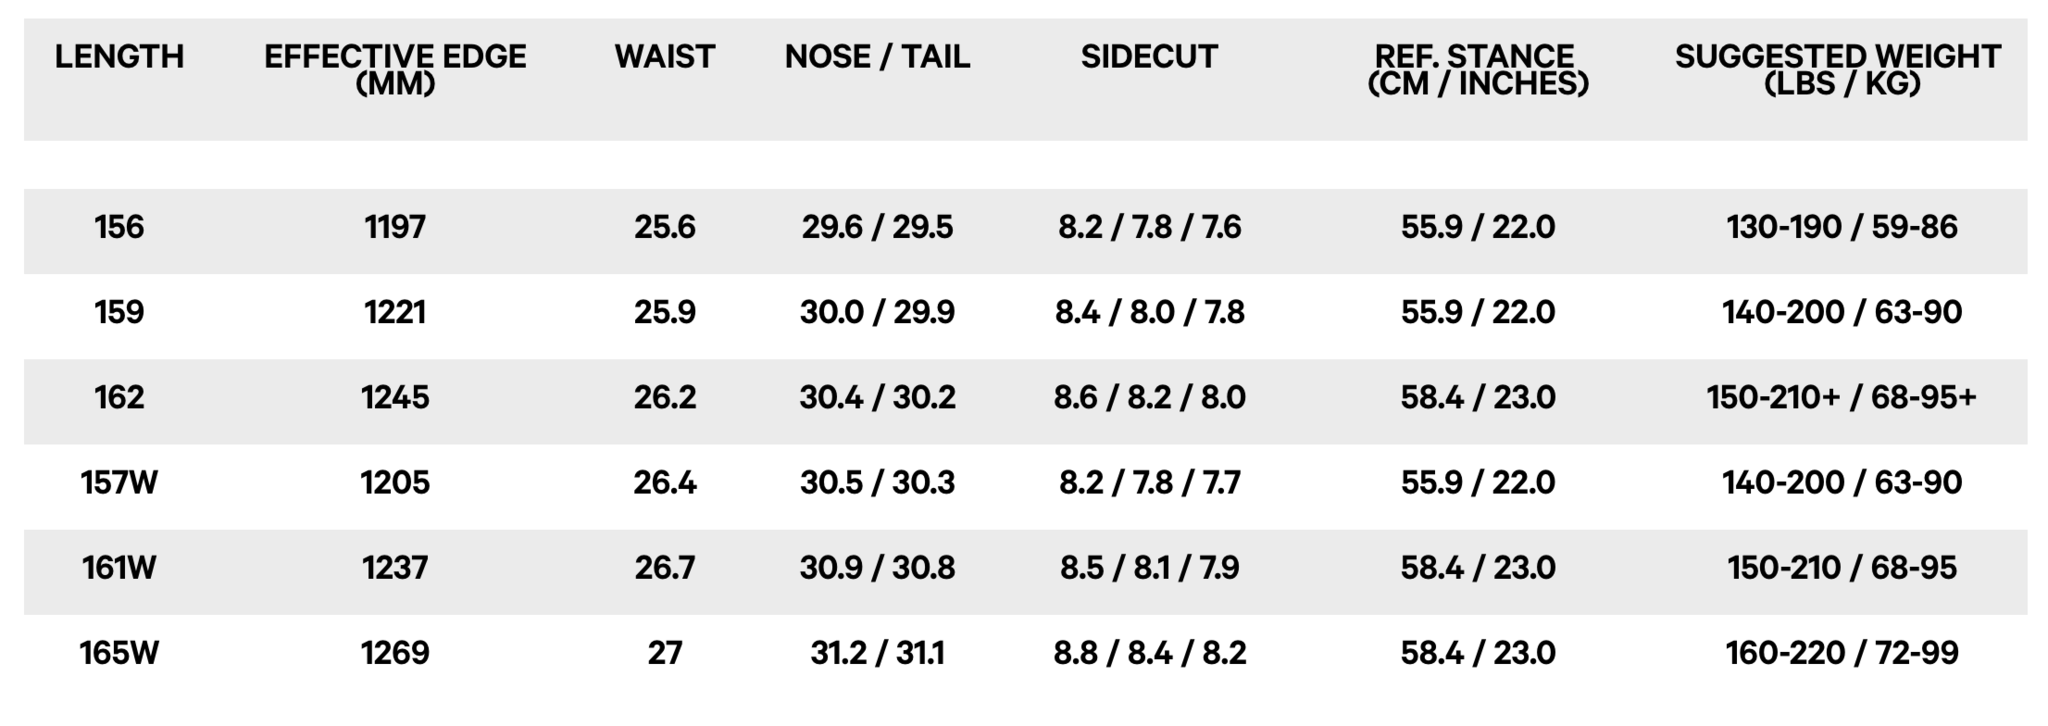Click the 165W length cell
This screenshot has height=726, width=2048.
coord(119,652)
